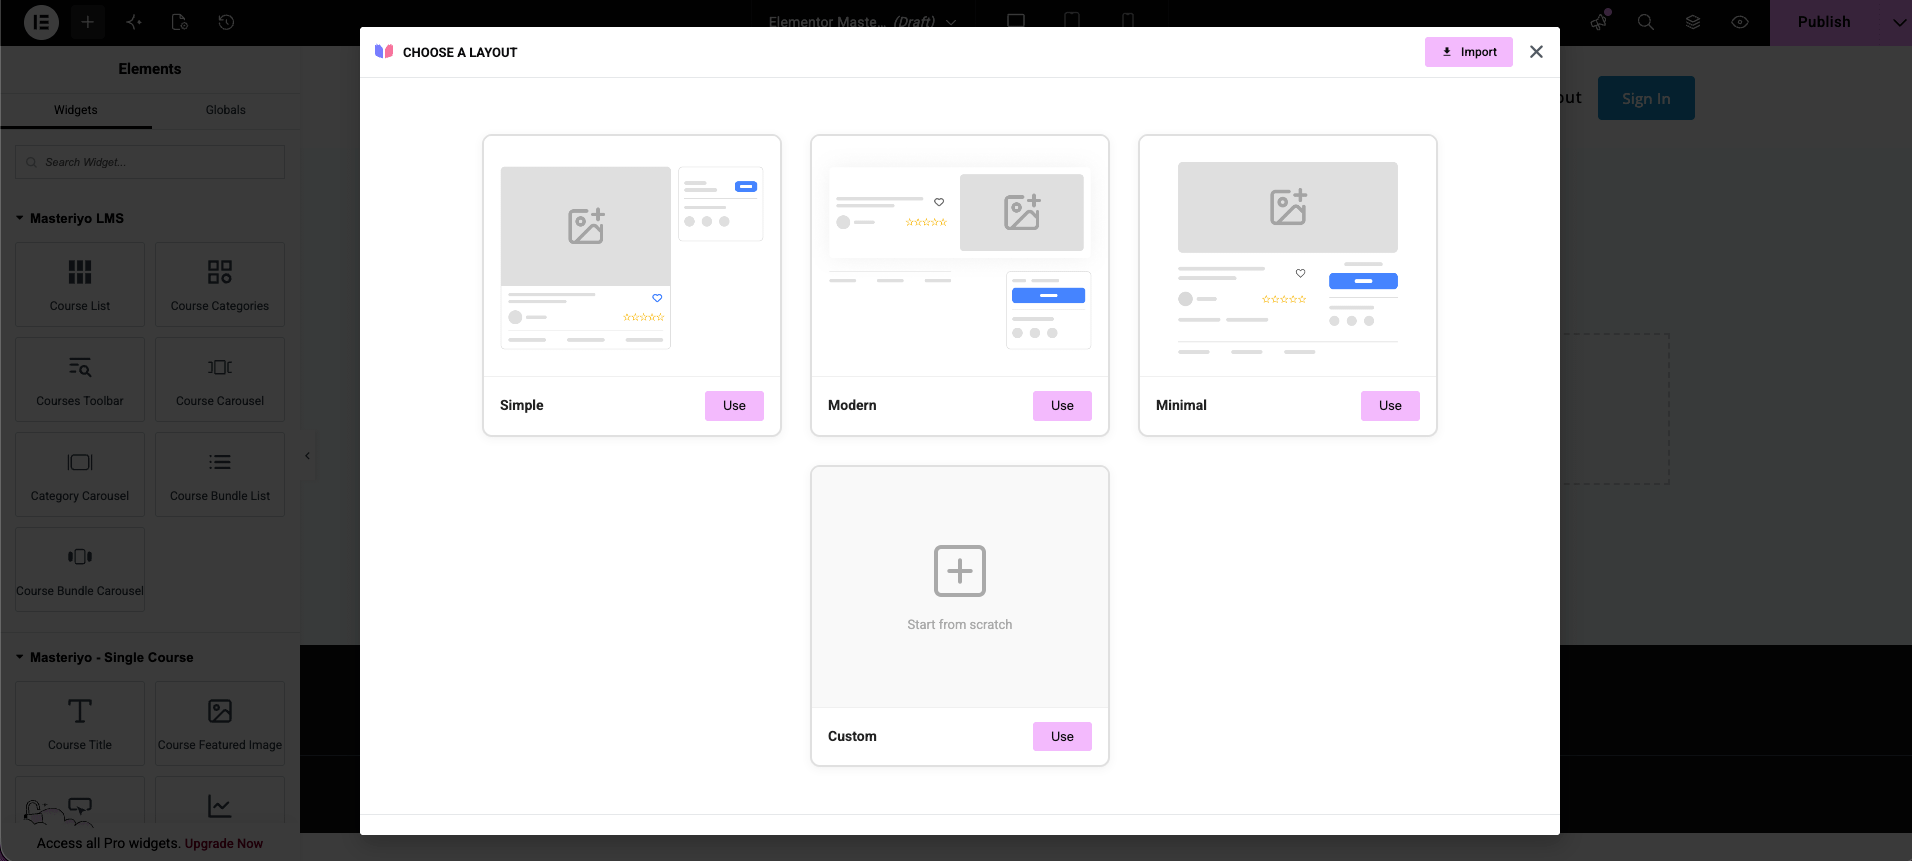The image size is (1912, 861).
Task: Open the Finder search icon
Action: pyautogui.click(x=1646, y=22)
